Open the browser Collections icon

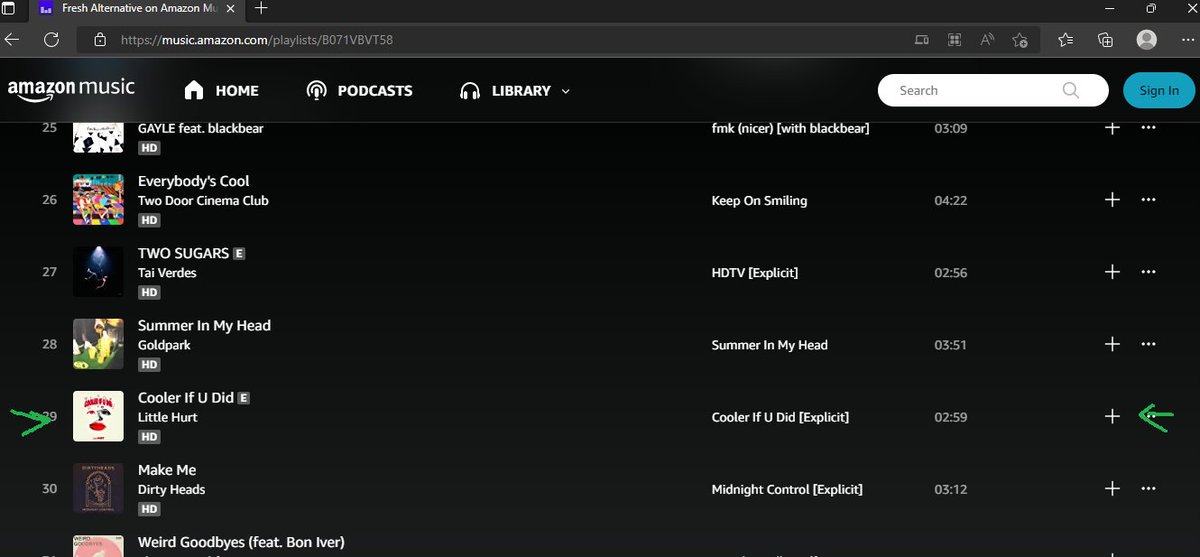1105,40
